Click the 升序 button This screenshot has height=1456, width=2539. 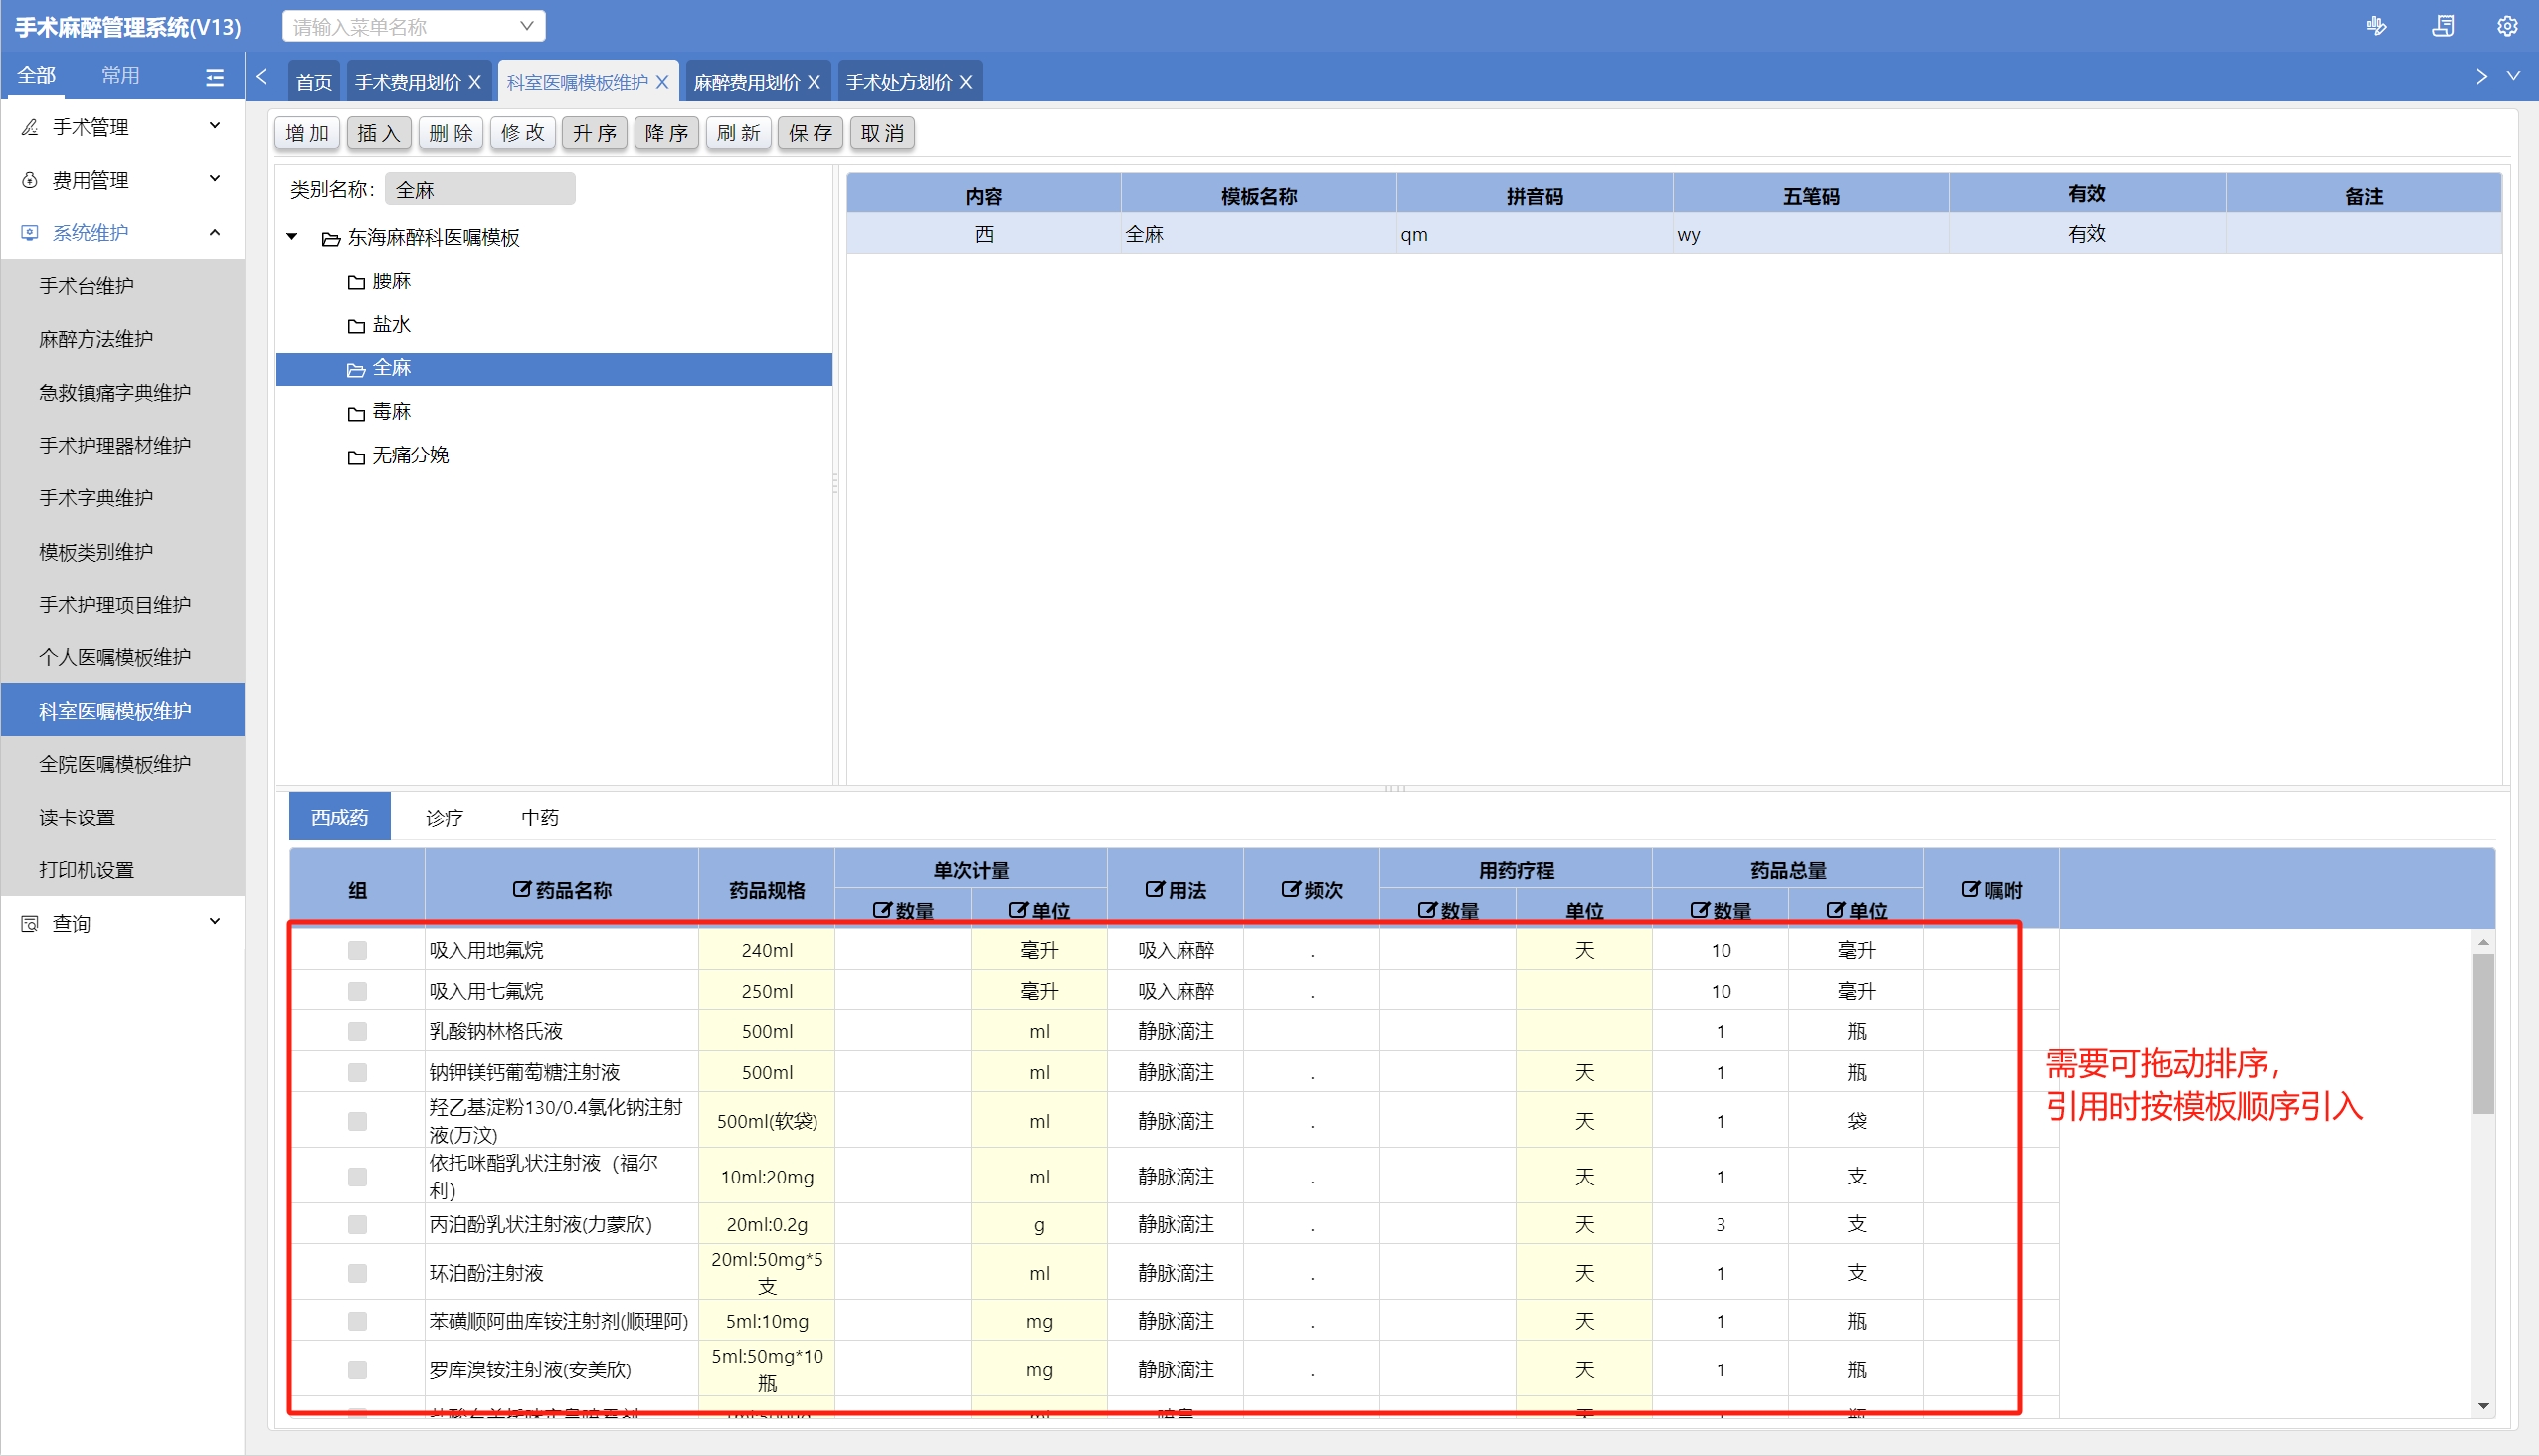(594, 133)
